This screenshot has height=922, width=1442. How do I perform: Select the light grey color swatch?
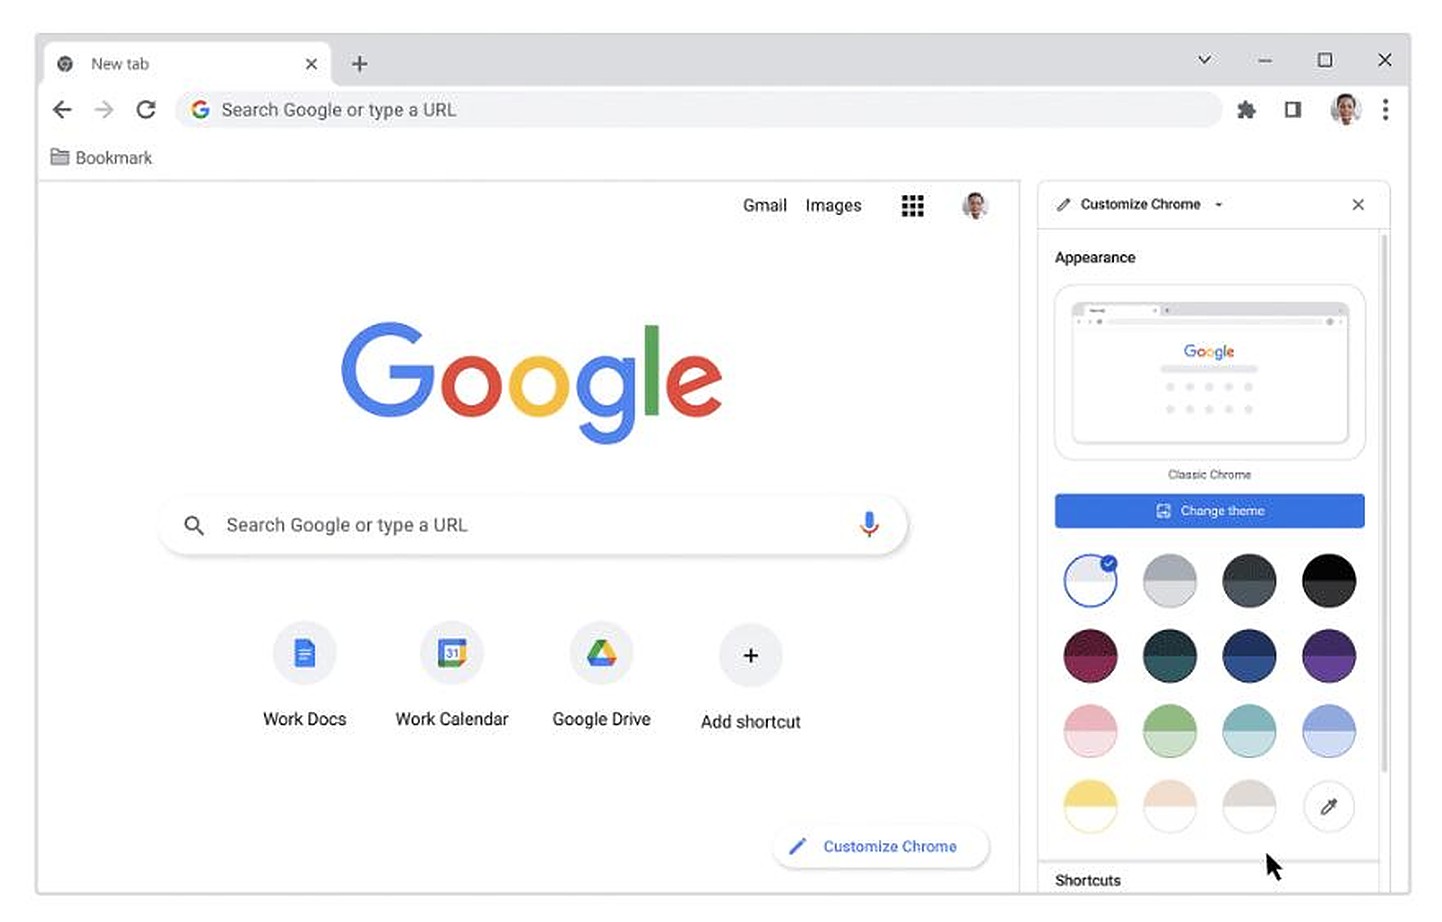click(x=1170, y=580)
